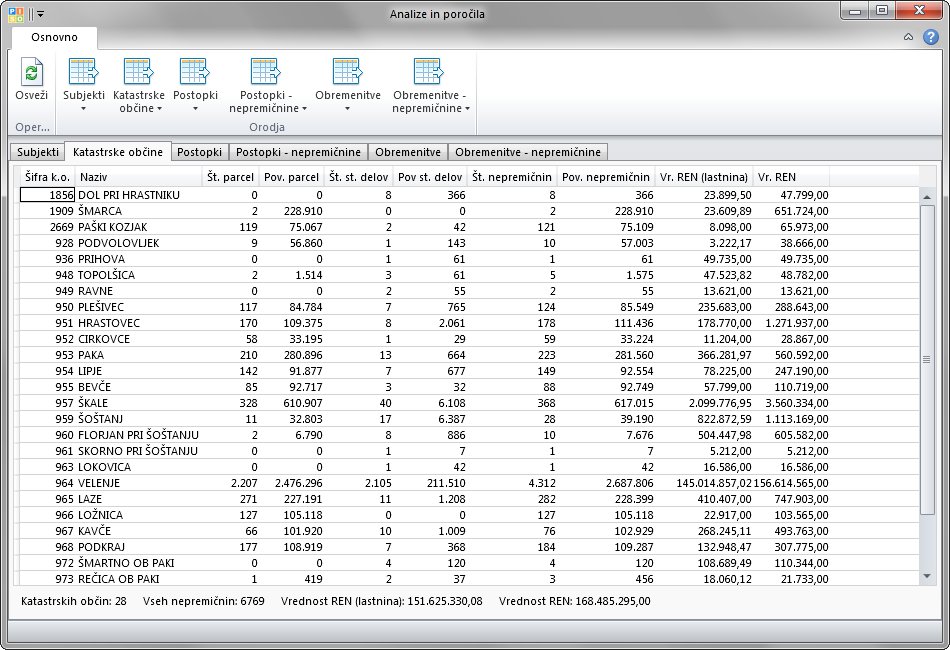Sort by the Šifra k.o. column header

coord(47,177)
